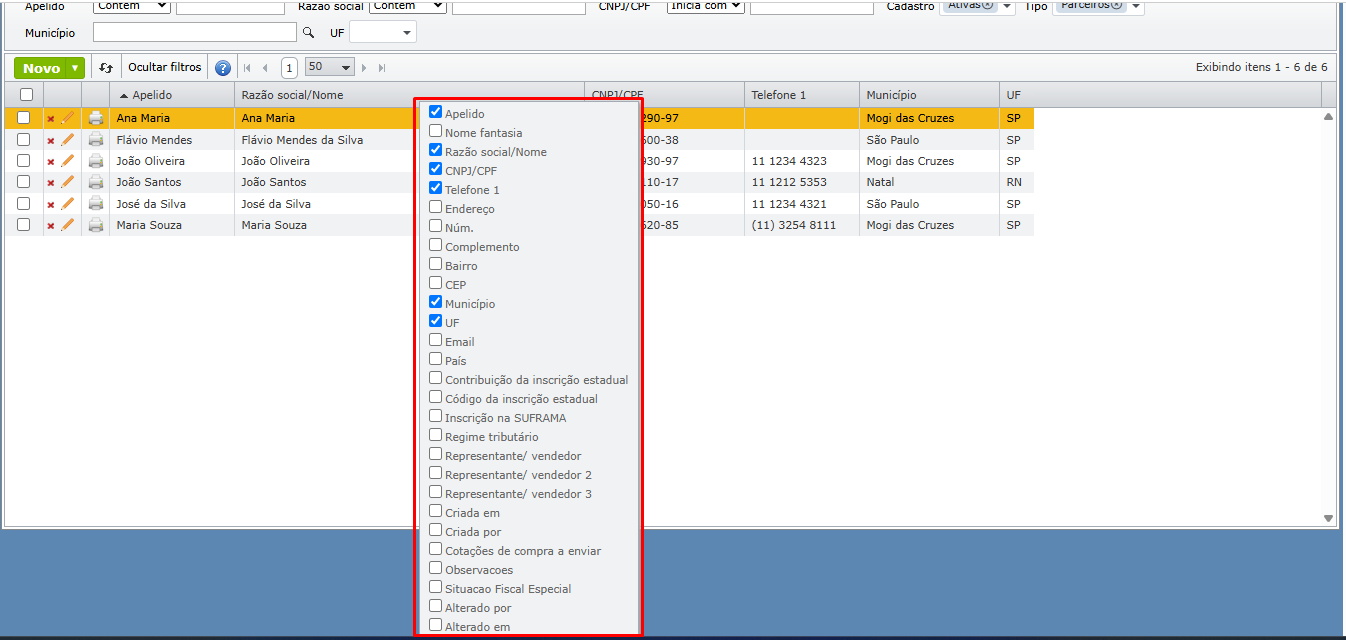This screenshot has width=1346, height=640.
Task: Click the refresh grid icon
Action: click(x=106, y=68)
